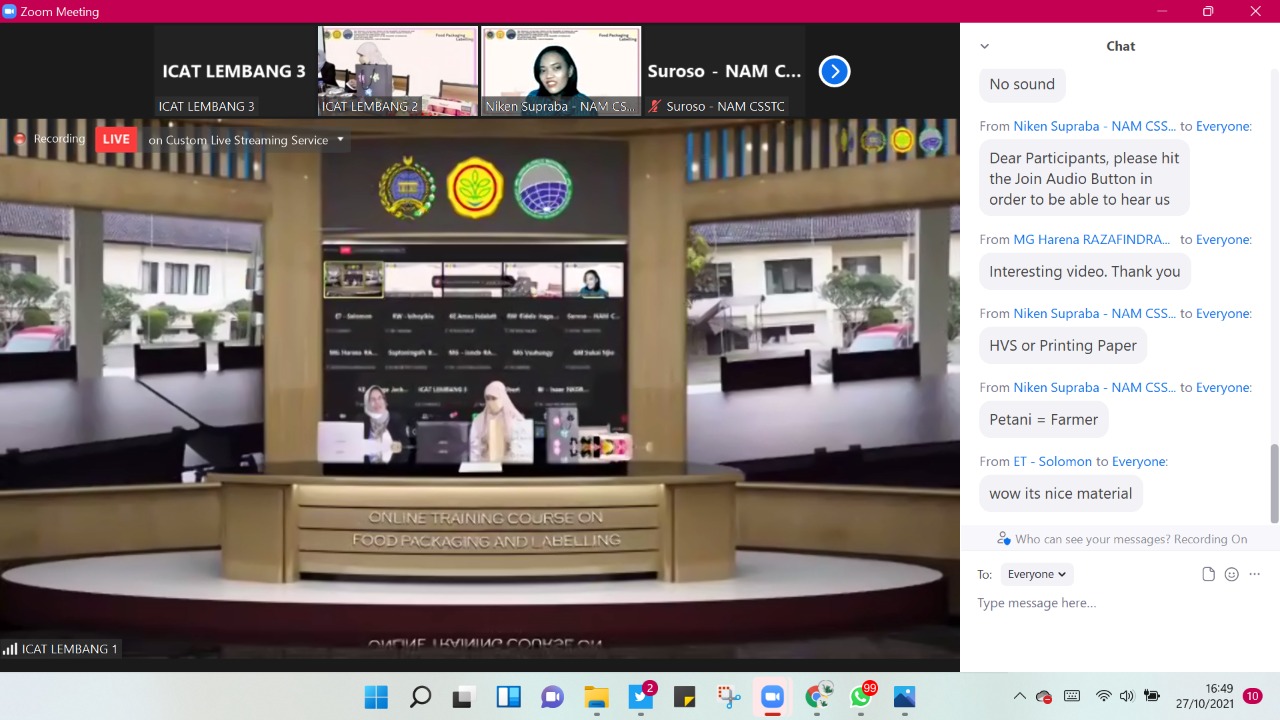Show next participants with blue arrow

834,71
